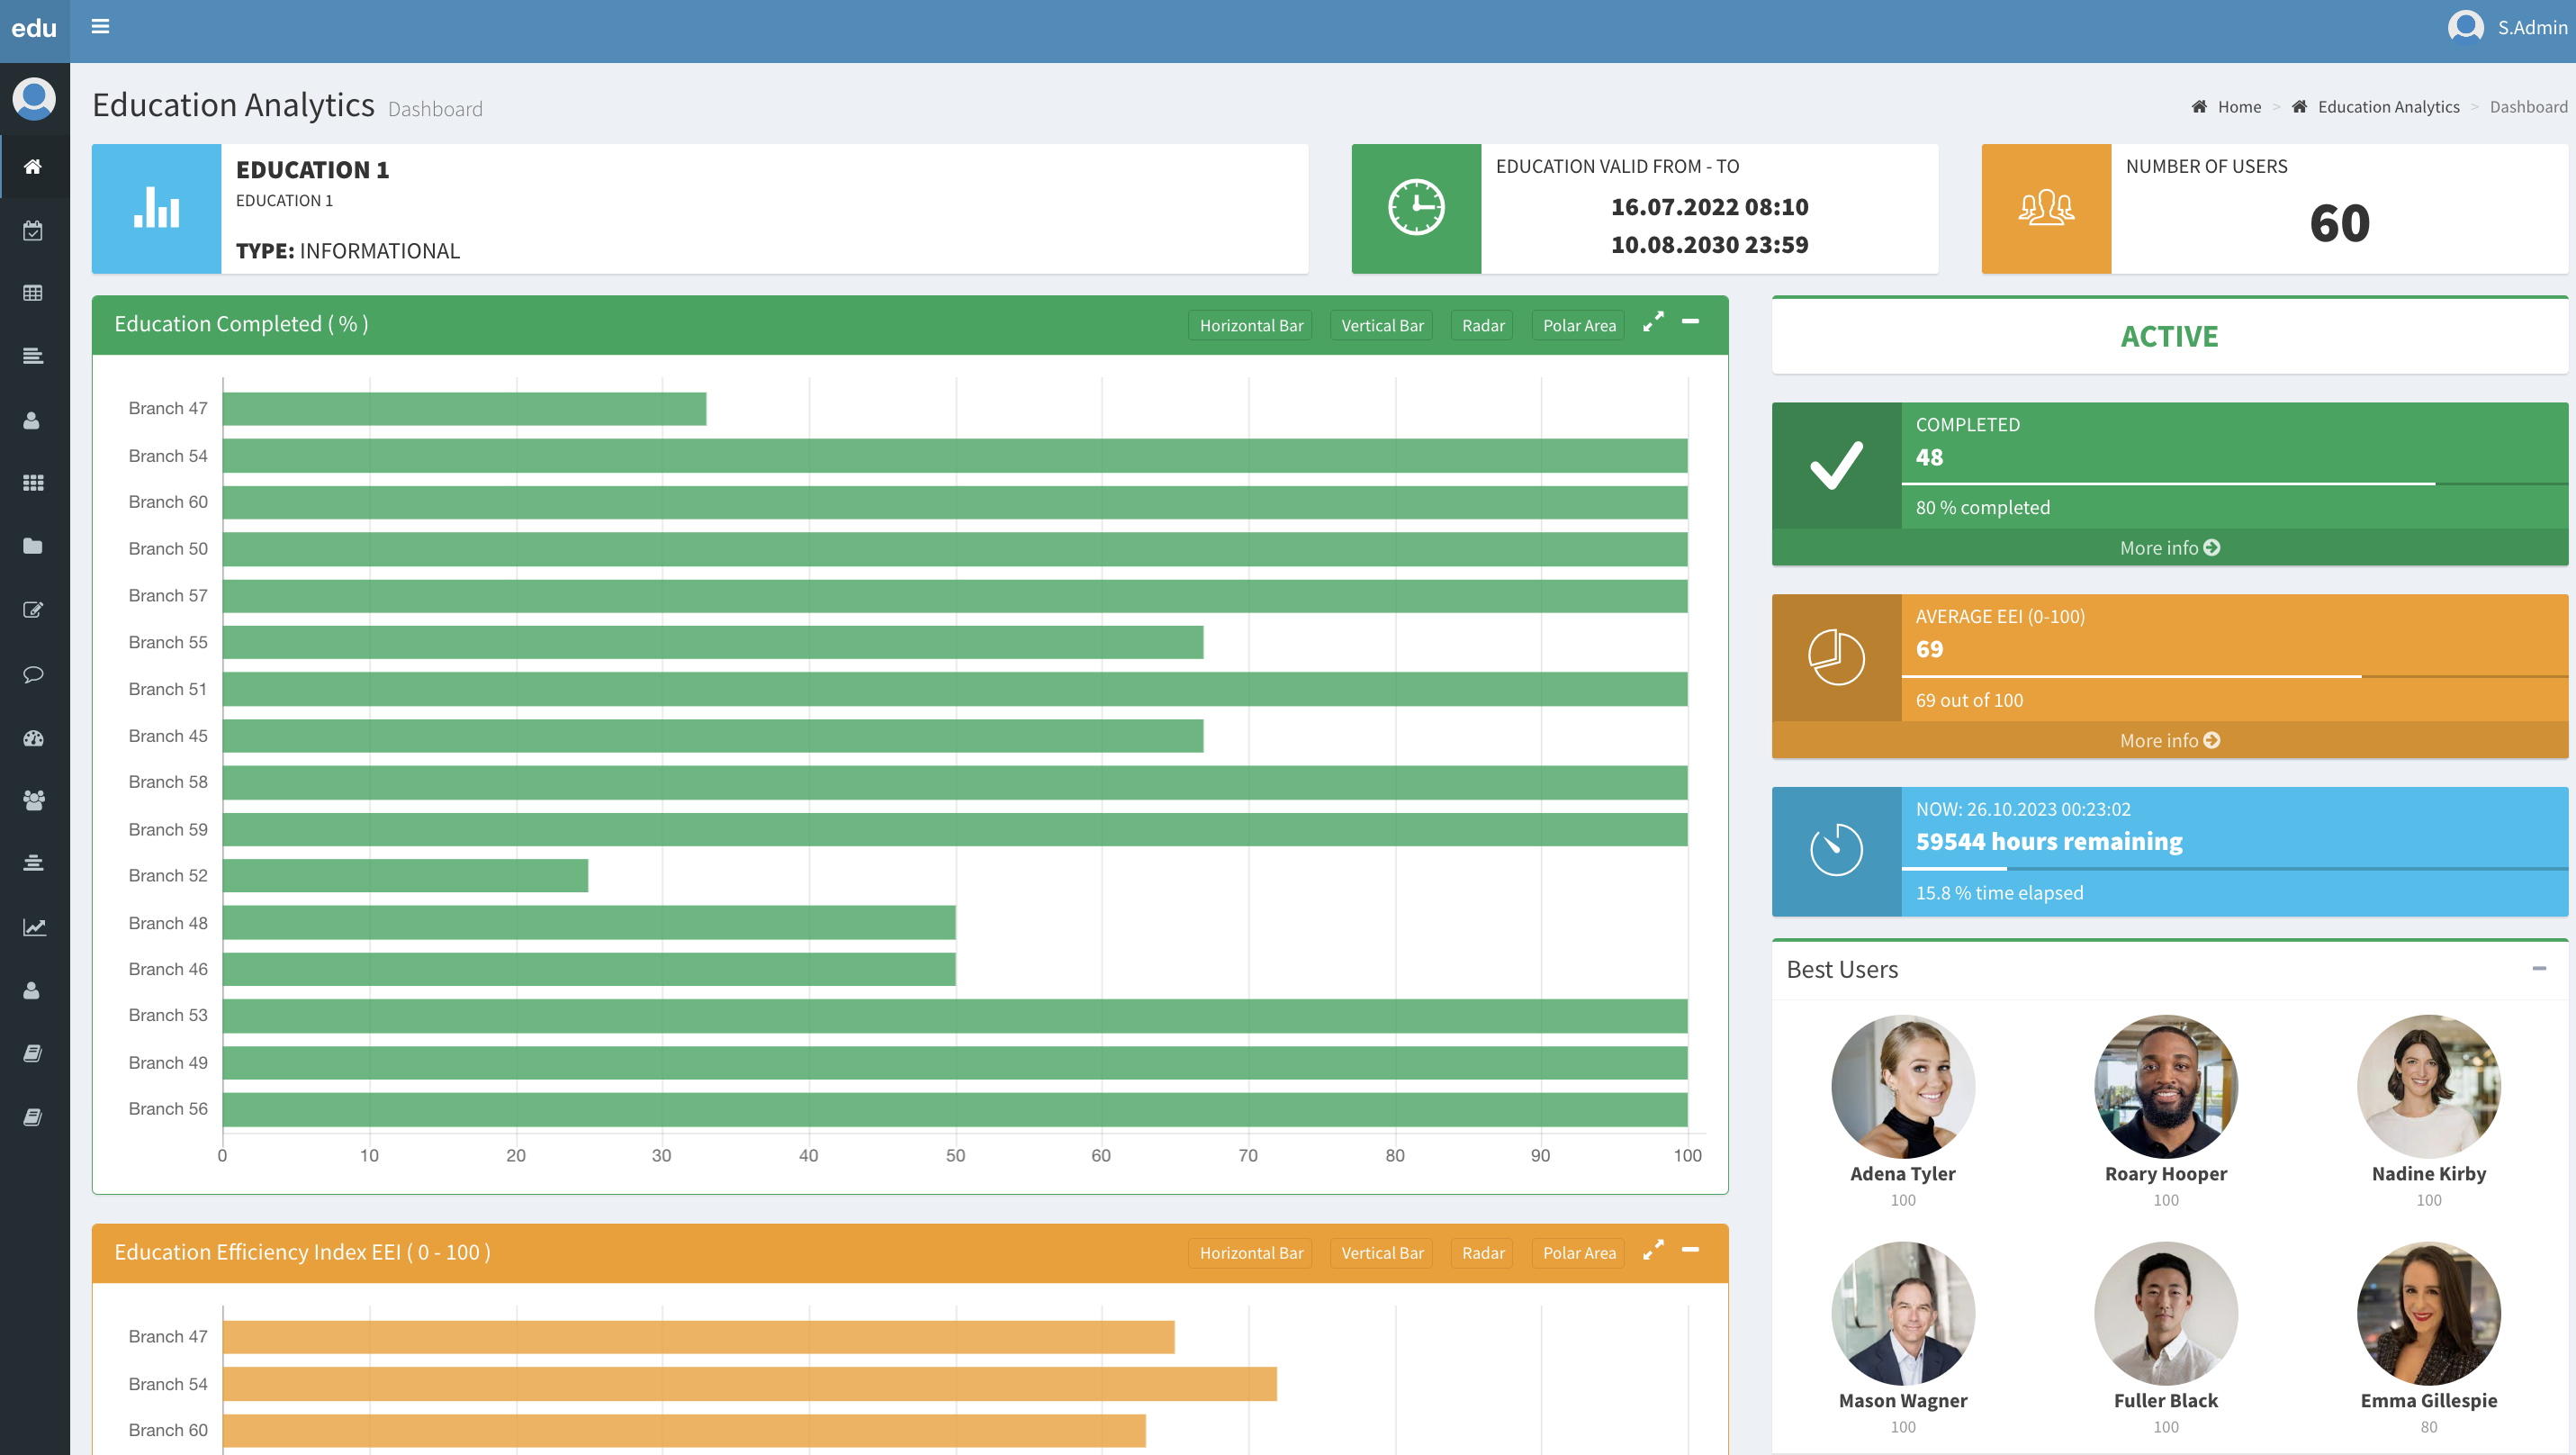Click the 80 % completed progress bar
The width and height of the screenshot is (2576, 1455).
coord(2235,484)
